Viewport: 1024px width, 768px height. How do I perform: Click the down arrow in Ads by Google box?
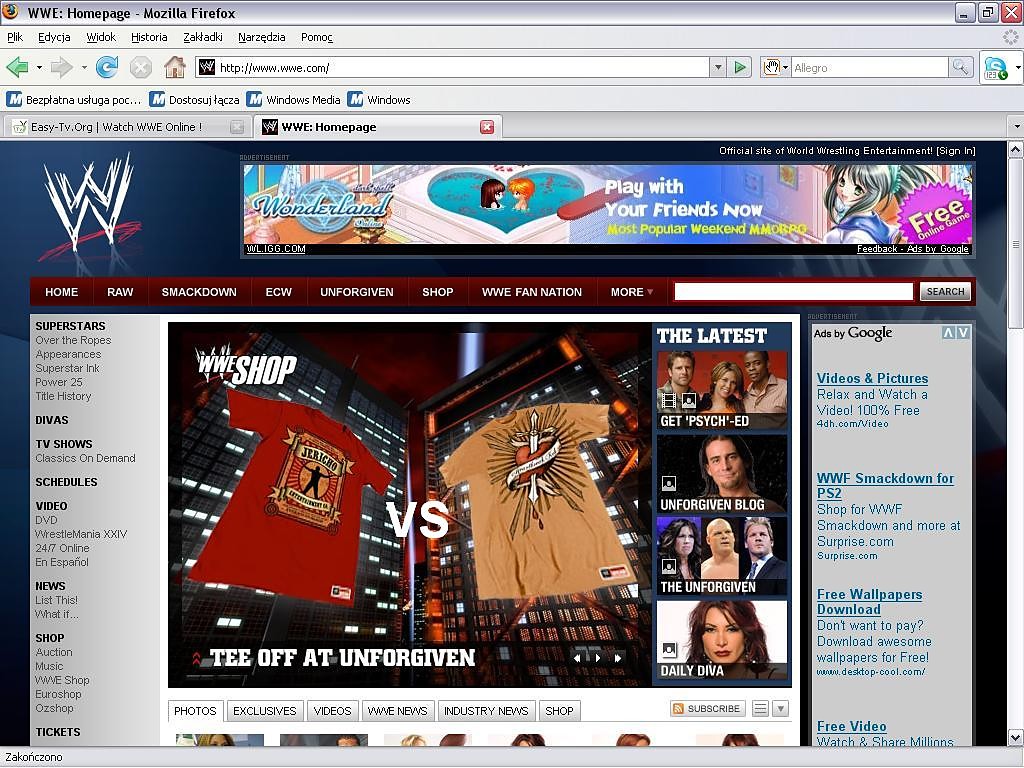(x=963, y=333)
